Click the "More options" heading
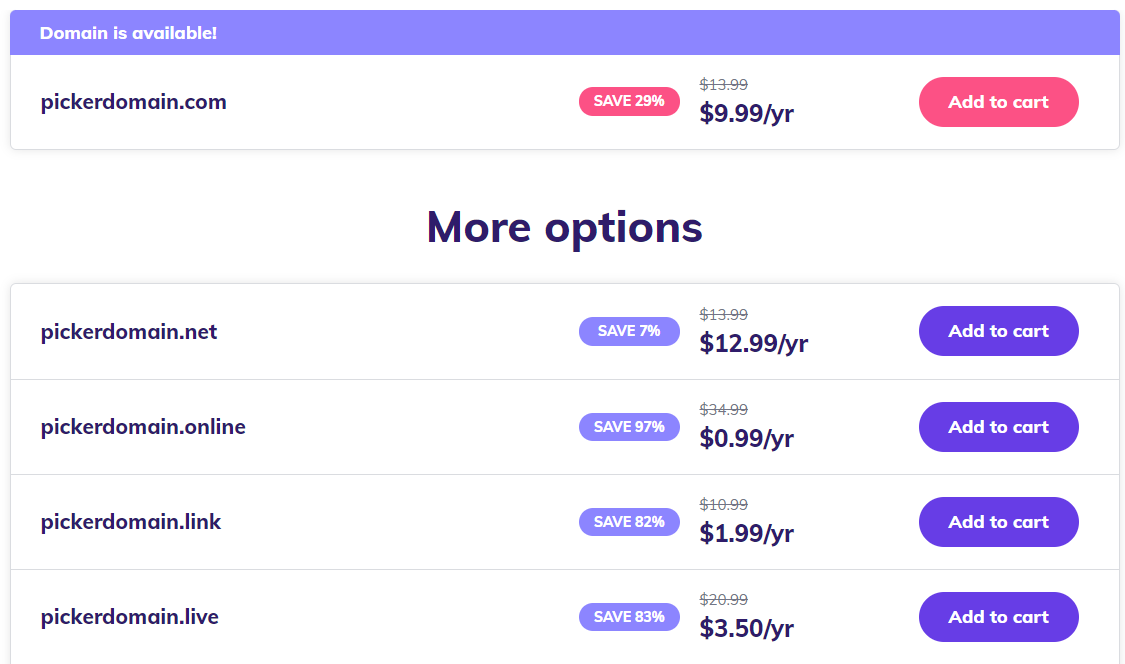 point(564,227)
